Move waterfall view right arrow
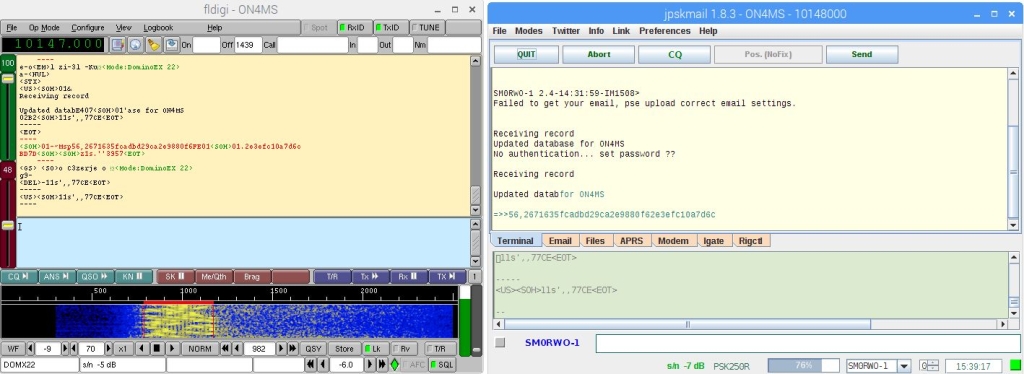The width and height of the screenshot is (1024, 374). click(172, 349)
